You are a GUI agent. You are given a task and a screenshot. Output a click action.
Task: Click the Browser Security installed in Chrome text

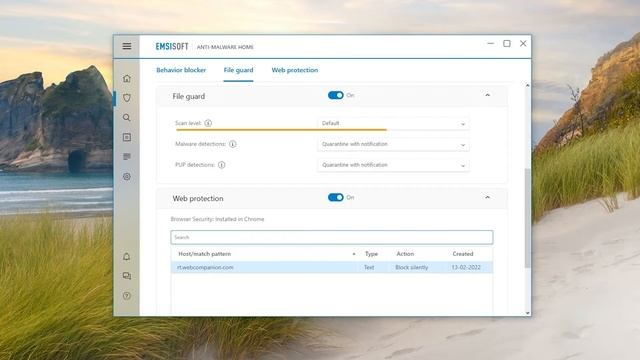coord(217,219)
